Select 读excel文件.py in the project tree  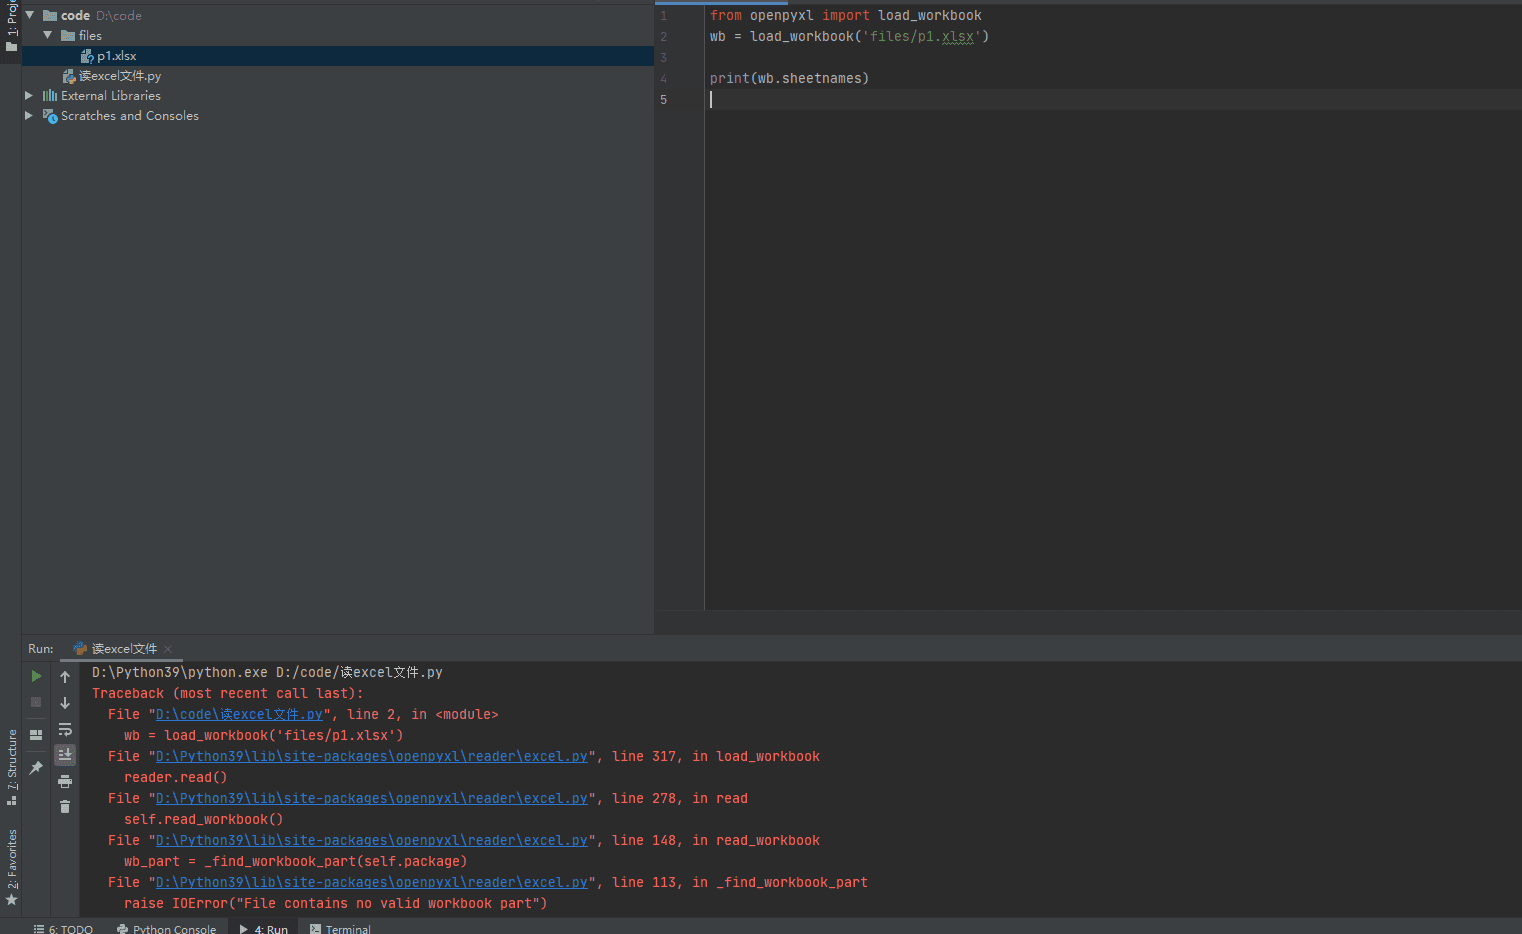pyautogui.click(x=338, y=76)
